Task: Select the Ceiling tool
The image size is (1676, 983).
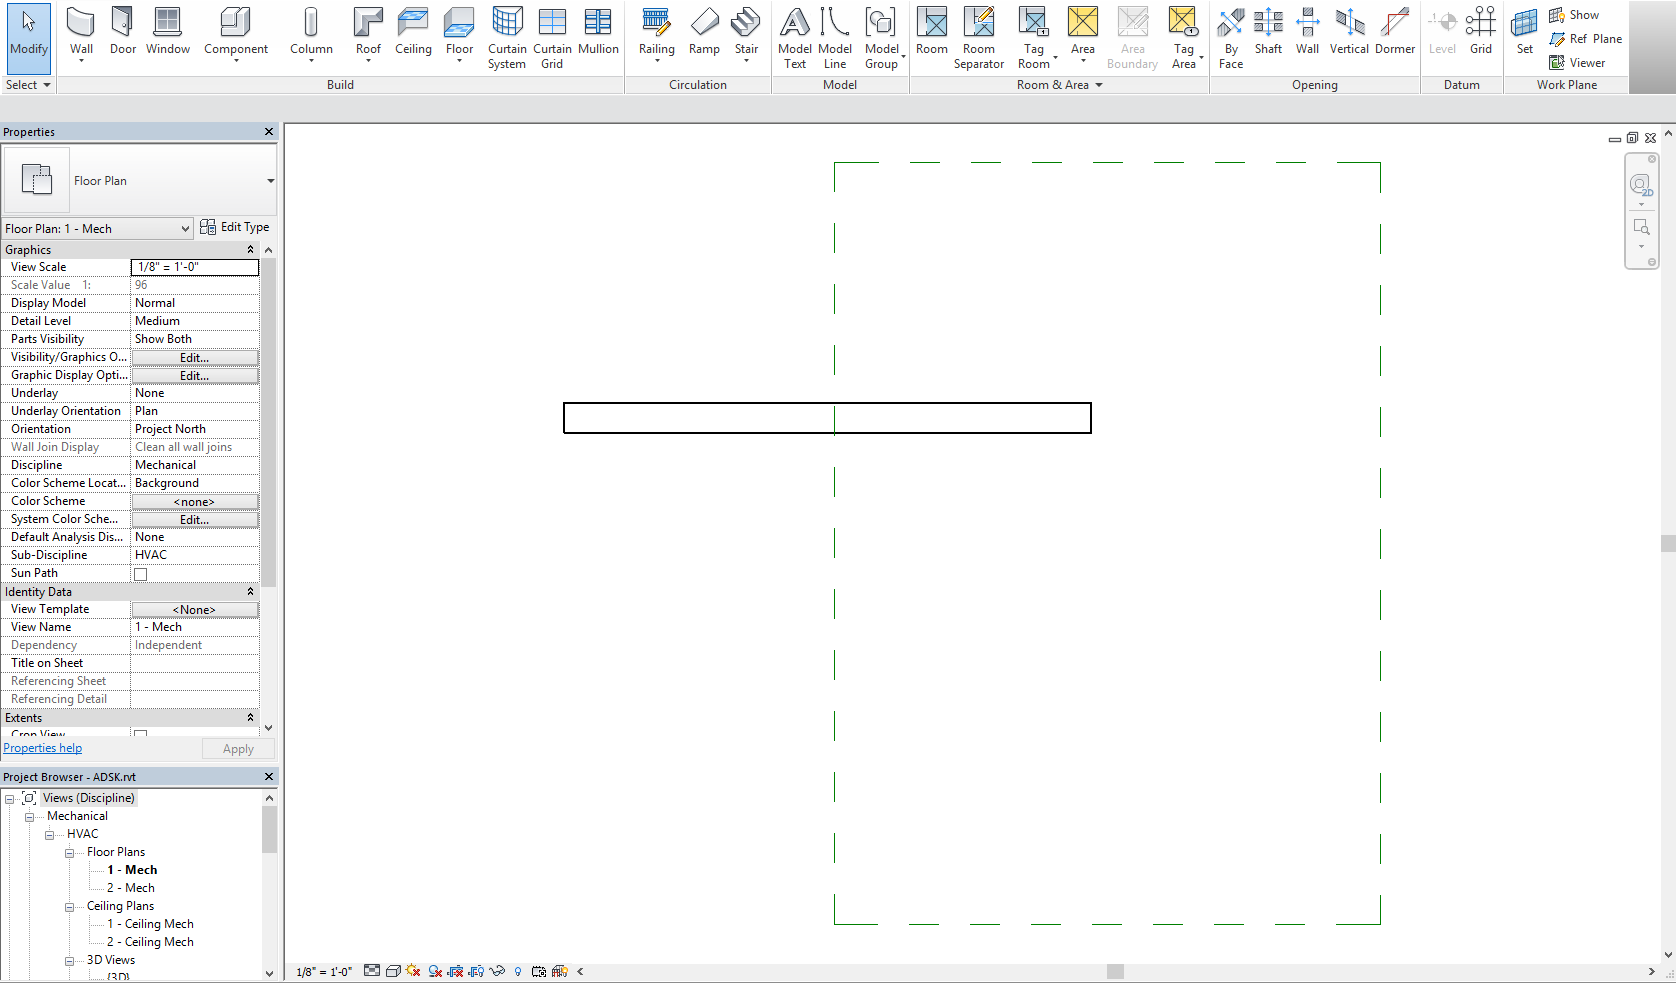Action: coord(413,32)
